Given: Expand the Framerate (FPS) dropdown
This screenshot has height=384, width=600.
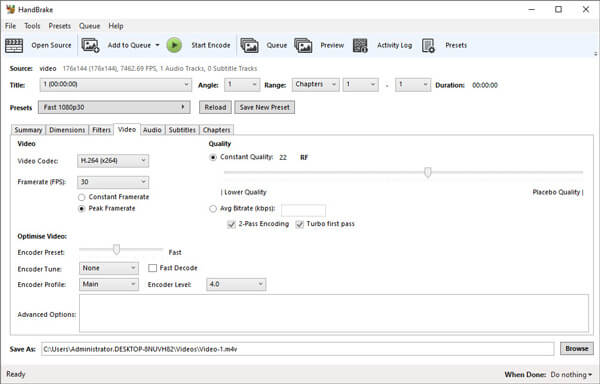Looking at the screenshot, I should click(113, 182).
